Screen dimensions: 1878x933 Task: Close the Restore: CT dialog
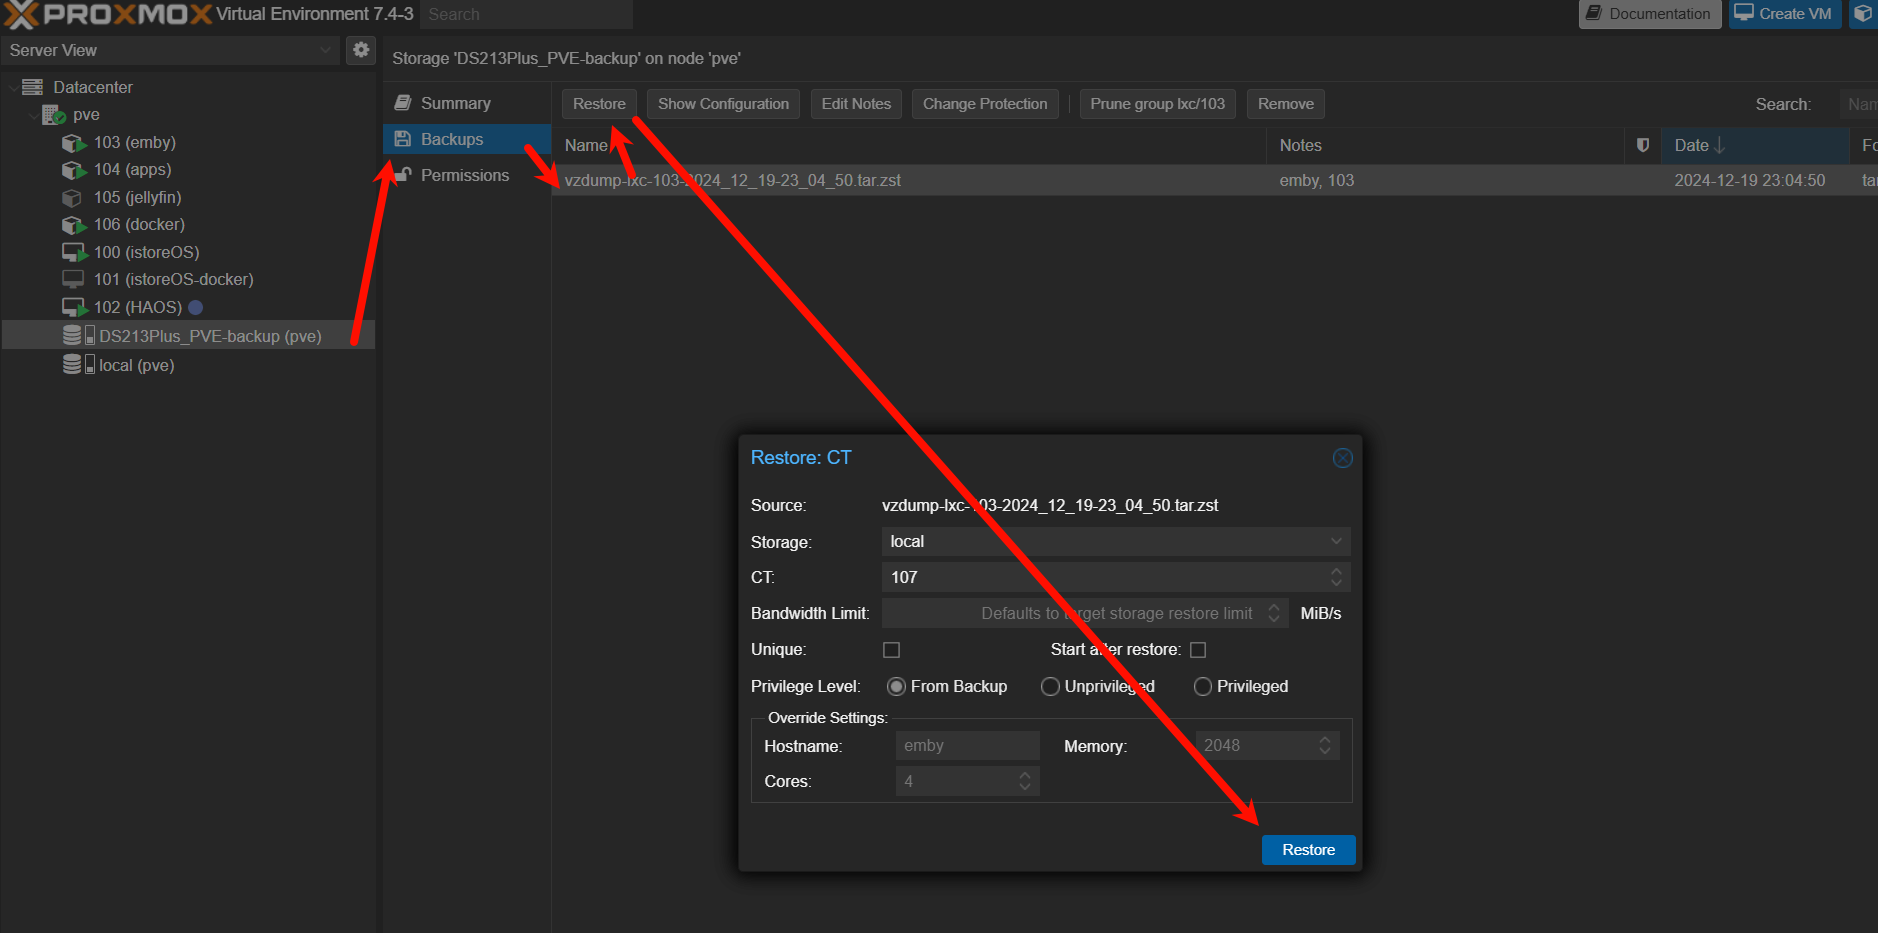tap(1342, 458)
